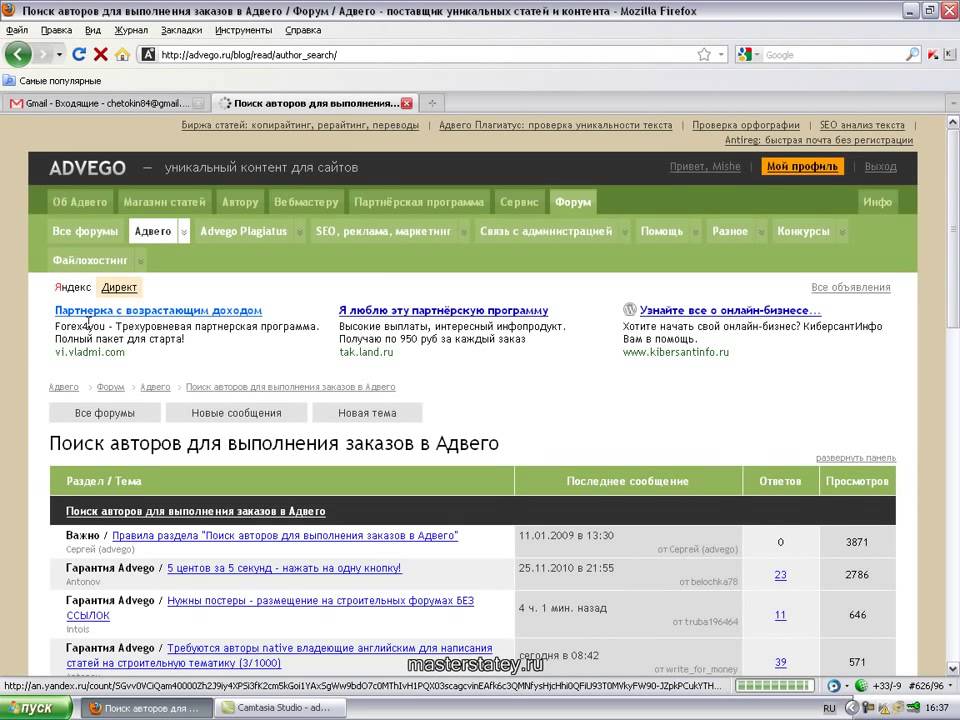Open the Автору site tab
Image resolution: width=960 pixels, height=720 pixels.
[240, 202]
